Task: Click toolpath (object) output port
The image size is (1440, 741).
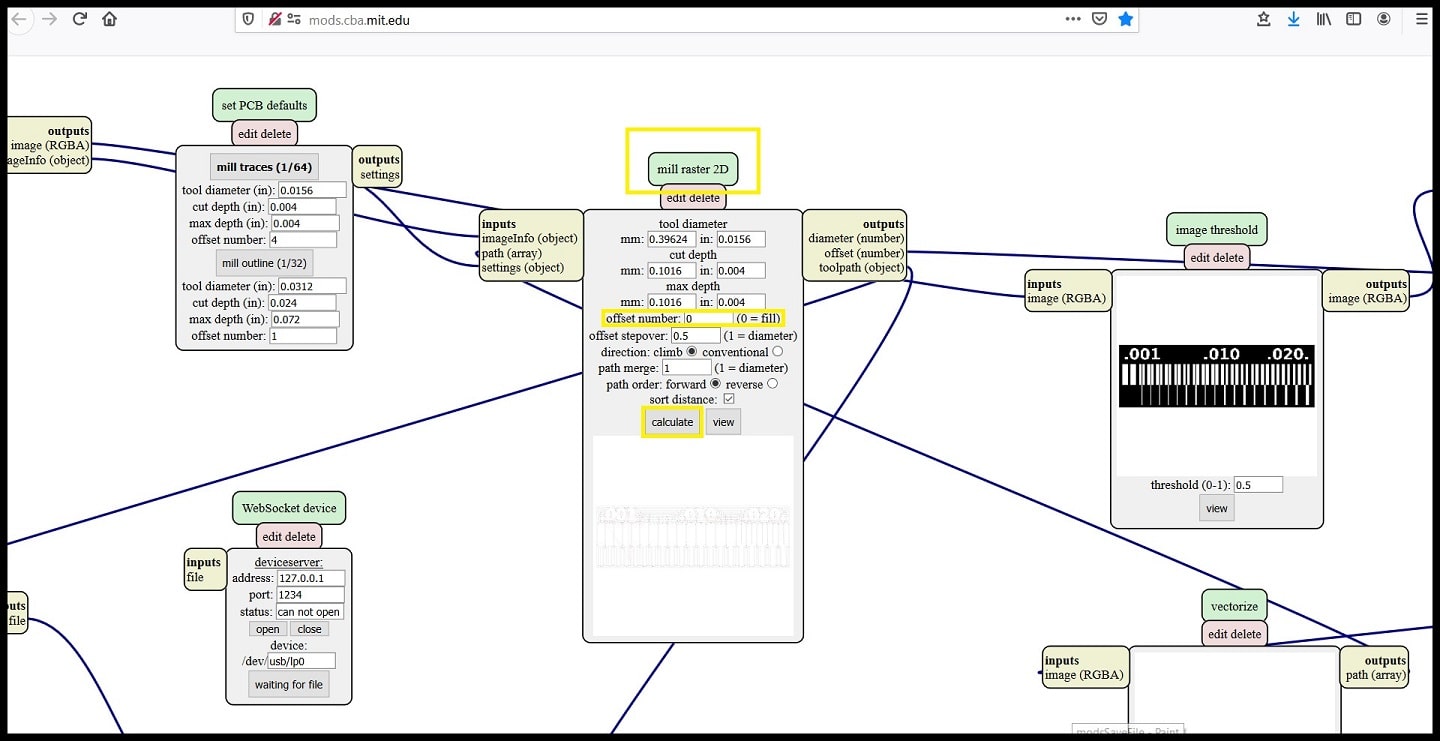Action: pos(862,267)
